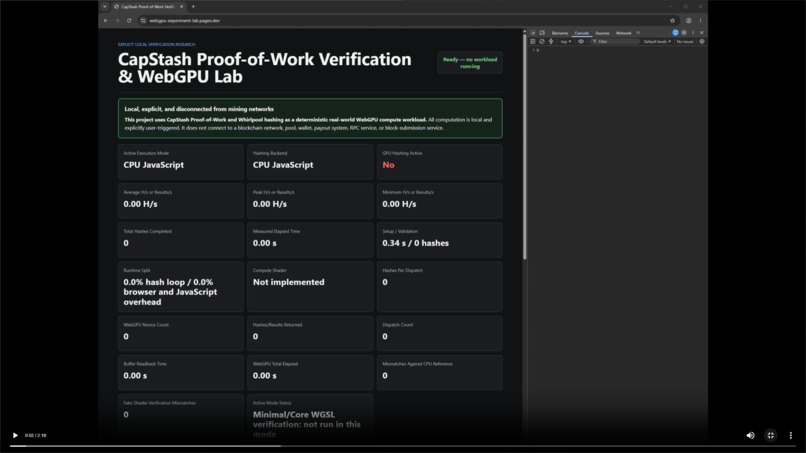
Task: Go forward using the browser forward arrow
Action: (117, 21)
